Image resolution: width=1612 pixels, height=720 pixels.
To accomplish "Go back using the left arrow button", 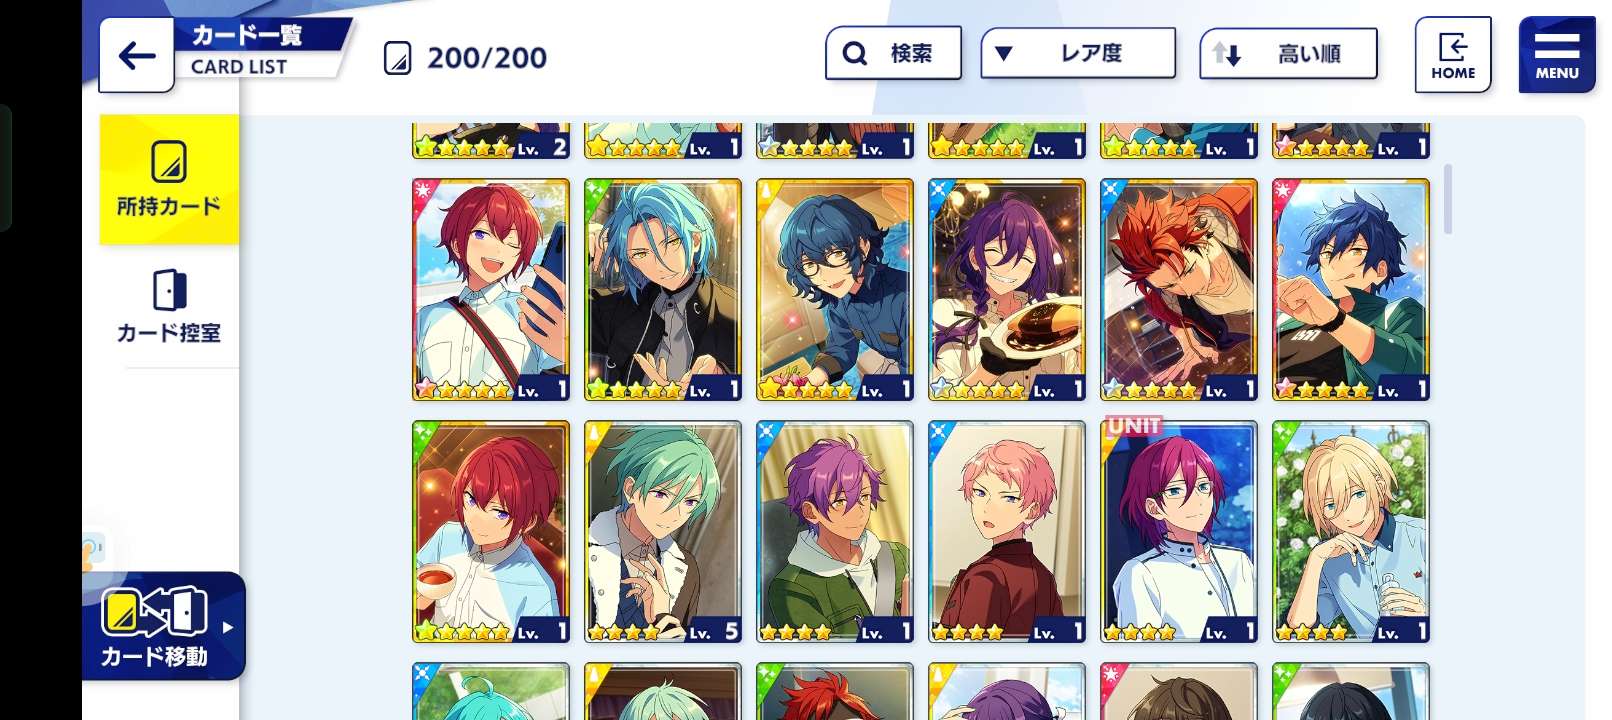I will tap(137, 56).
